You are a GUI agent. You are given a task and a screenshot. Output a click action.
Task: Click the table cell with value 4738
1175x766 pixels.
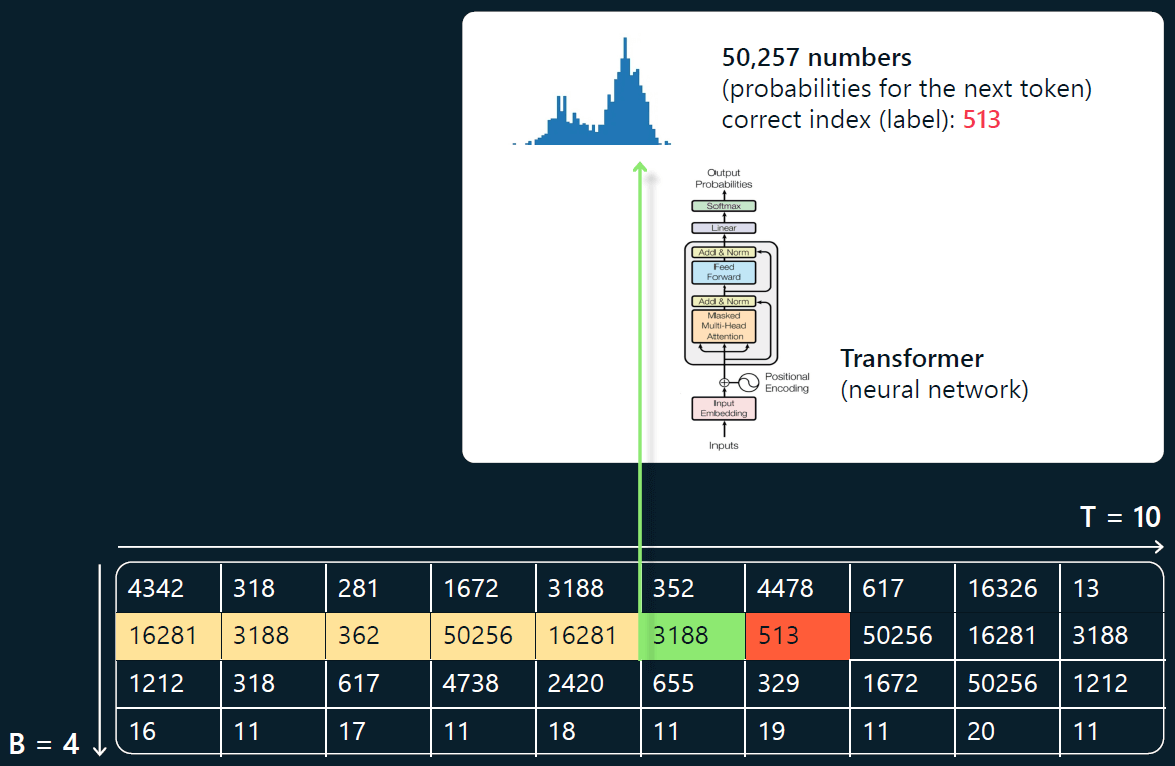tap(483, 684)
